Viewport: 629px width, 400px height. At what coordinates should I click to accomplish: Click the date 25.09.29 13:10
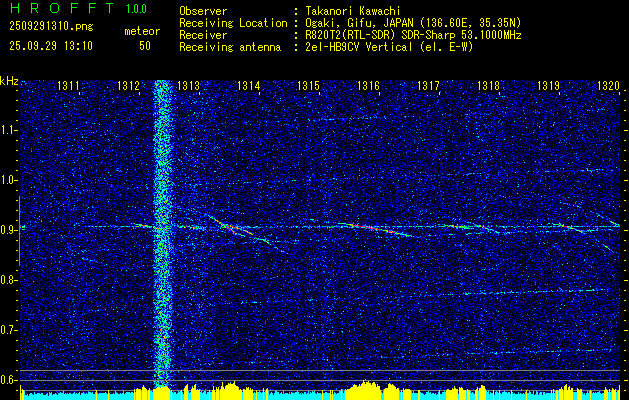point(51,46)
